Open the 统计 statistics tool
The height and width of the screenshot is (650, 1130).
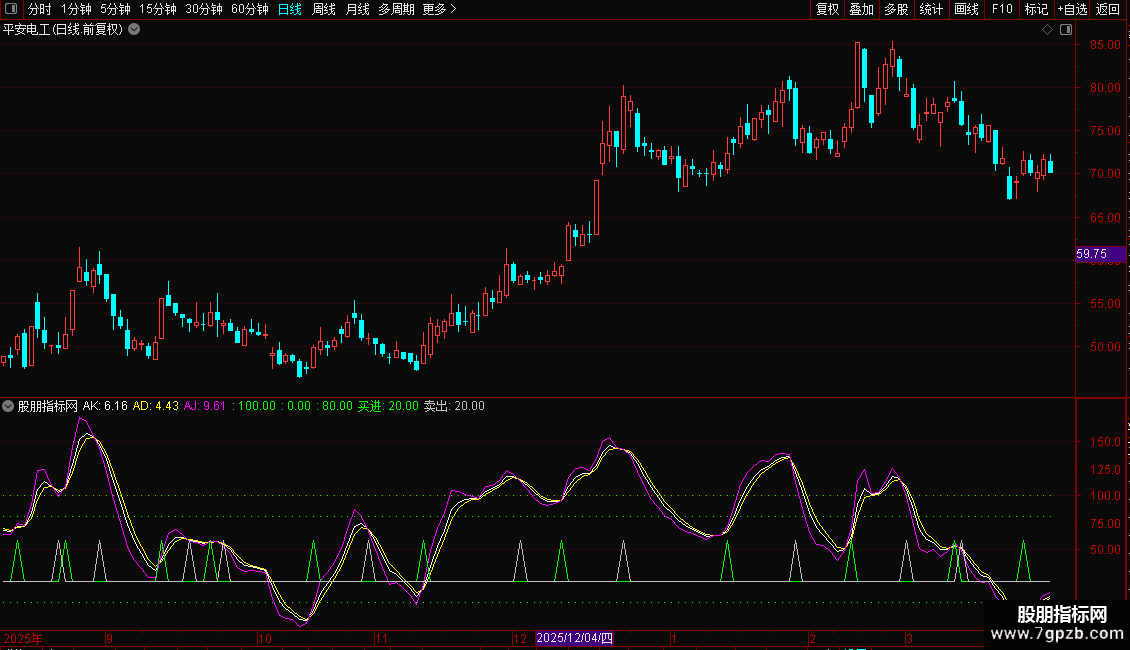tap(931, 9)
